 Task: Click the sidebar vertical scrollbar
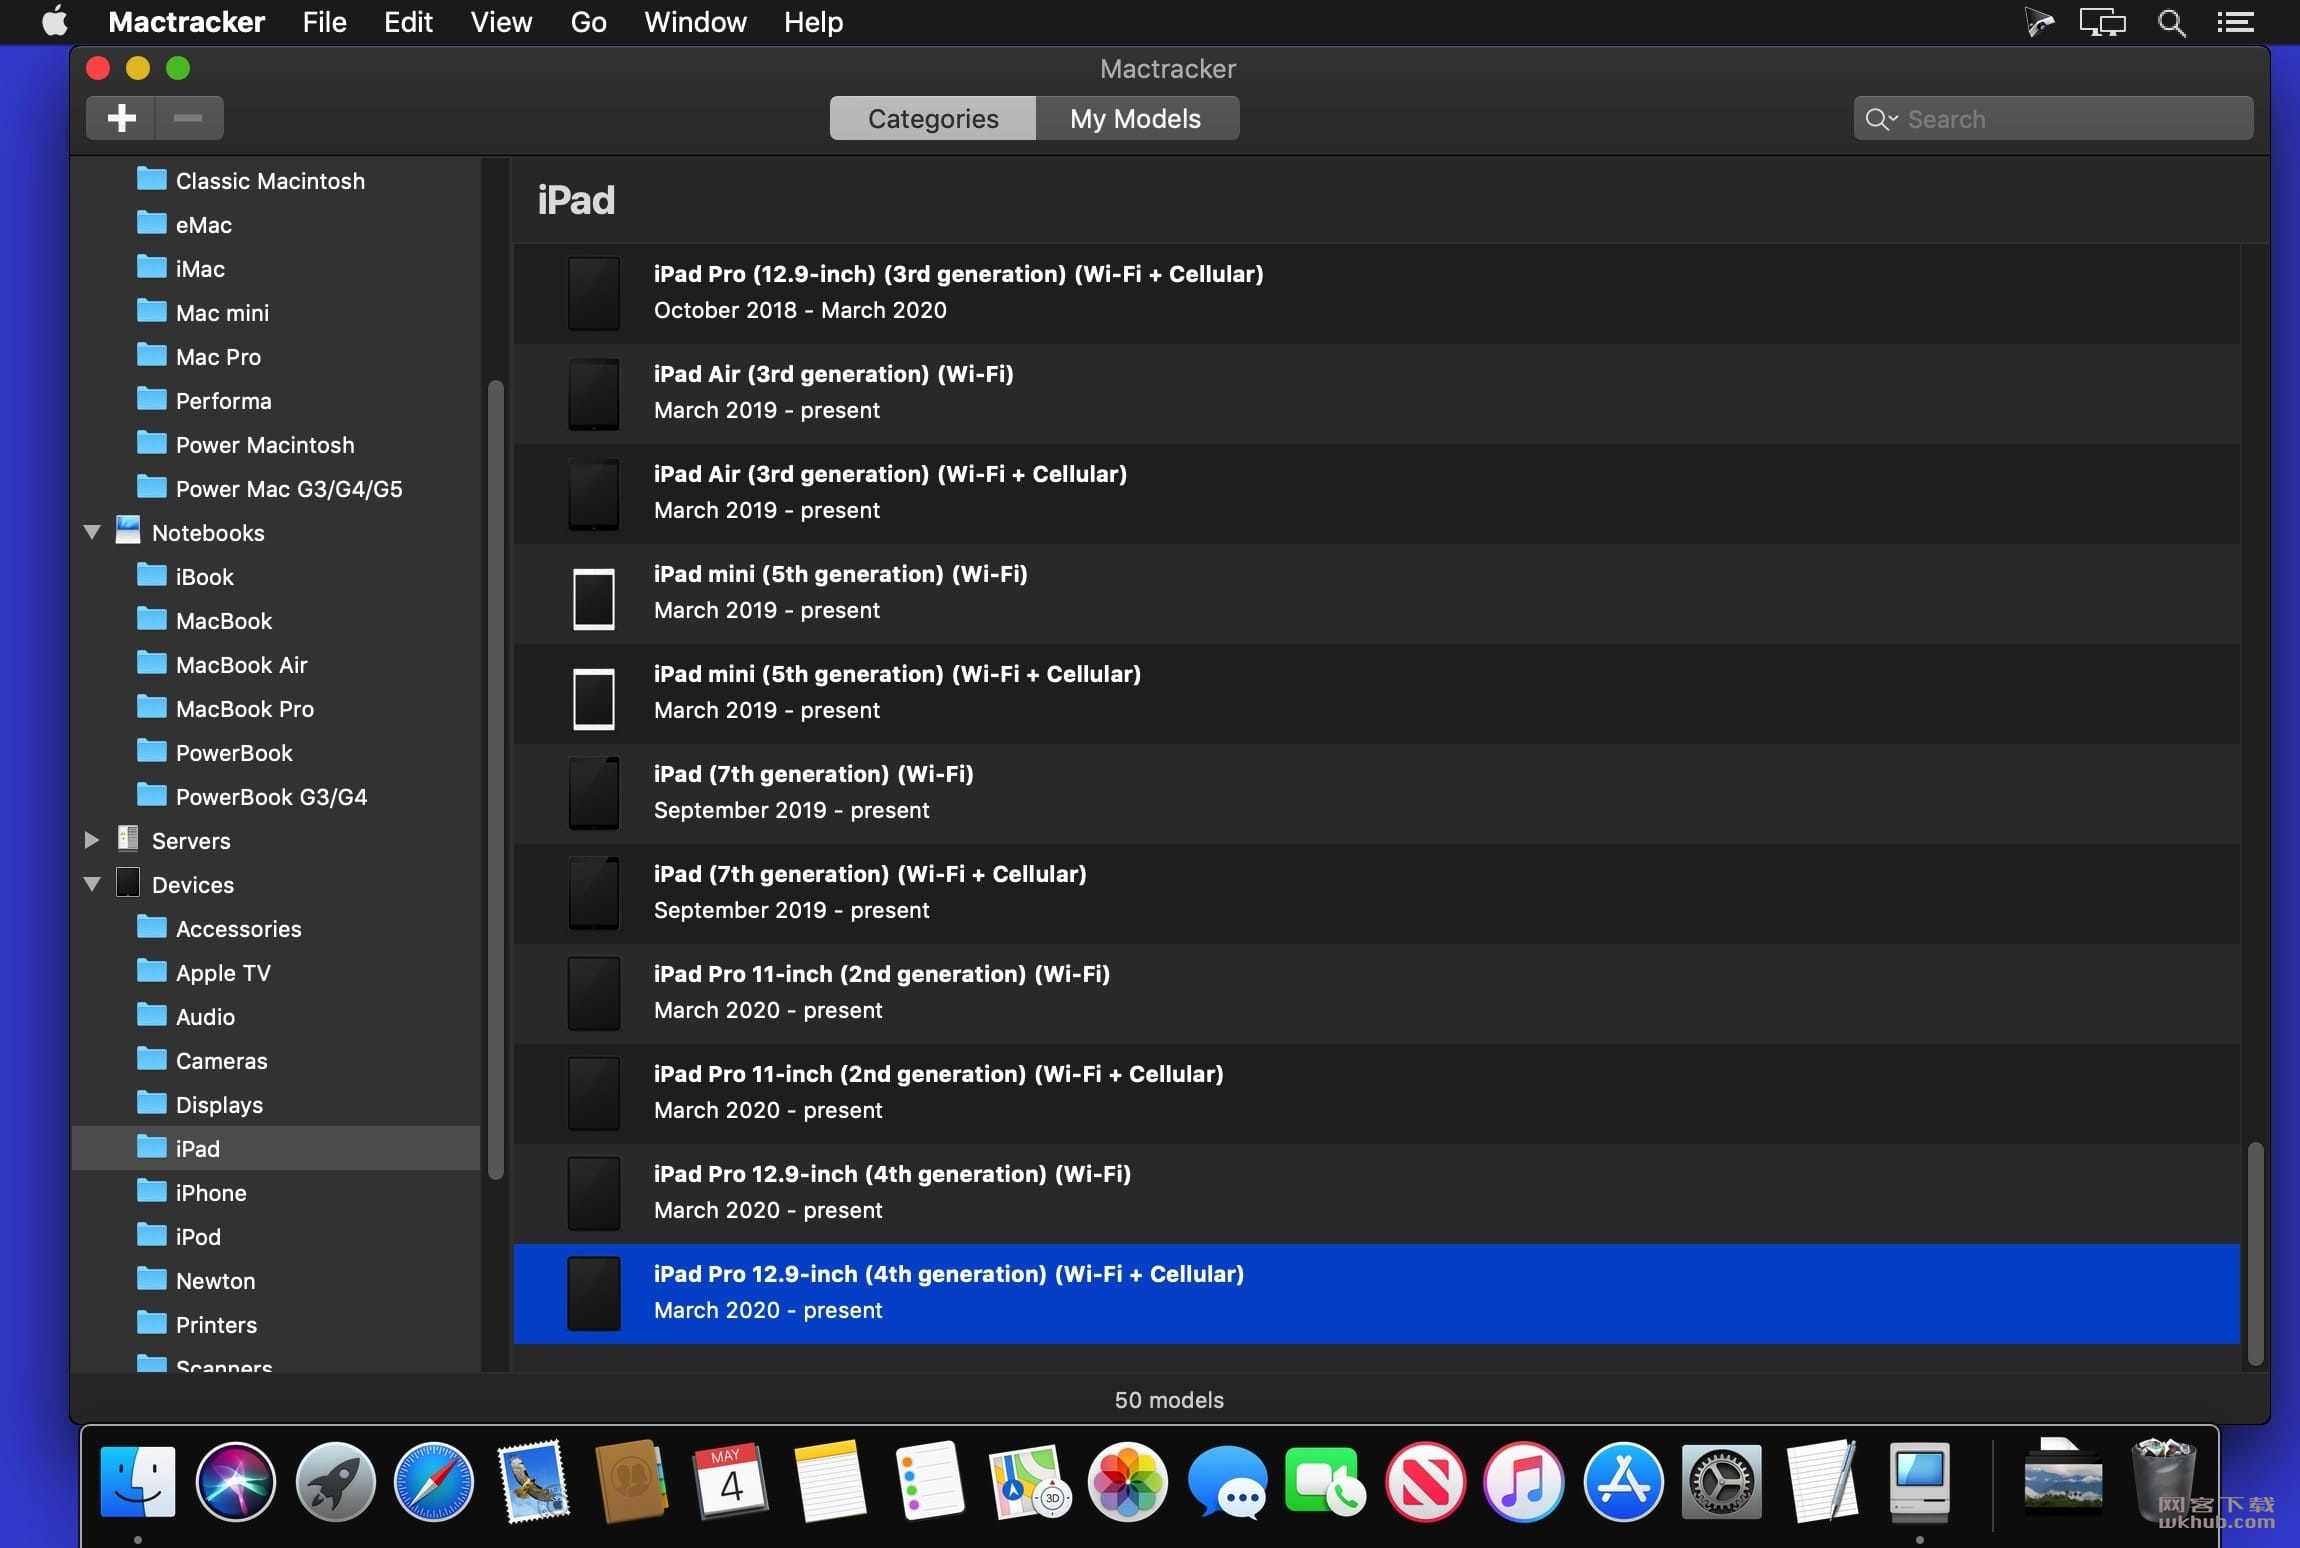coord(495,780)
